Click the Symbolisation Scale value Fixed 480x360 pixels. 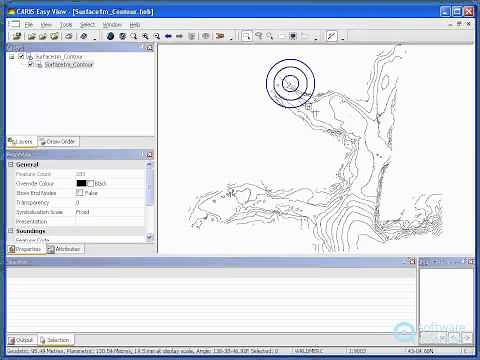coord(83,212)
